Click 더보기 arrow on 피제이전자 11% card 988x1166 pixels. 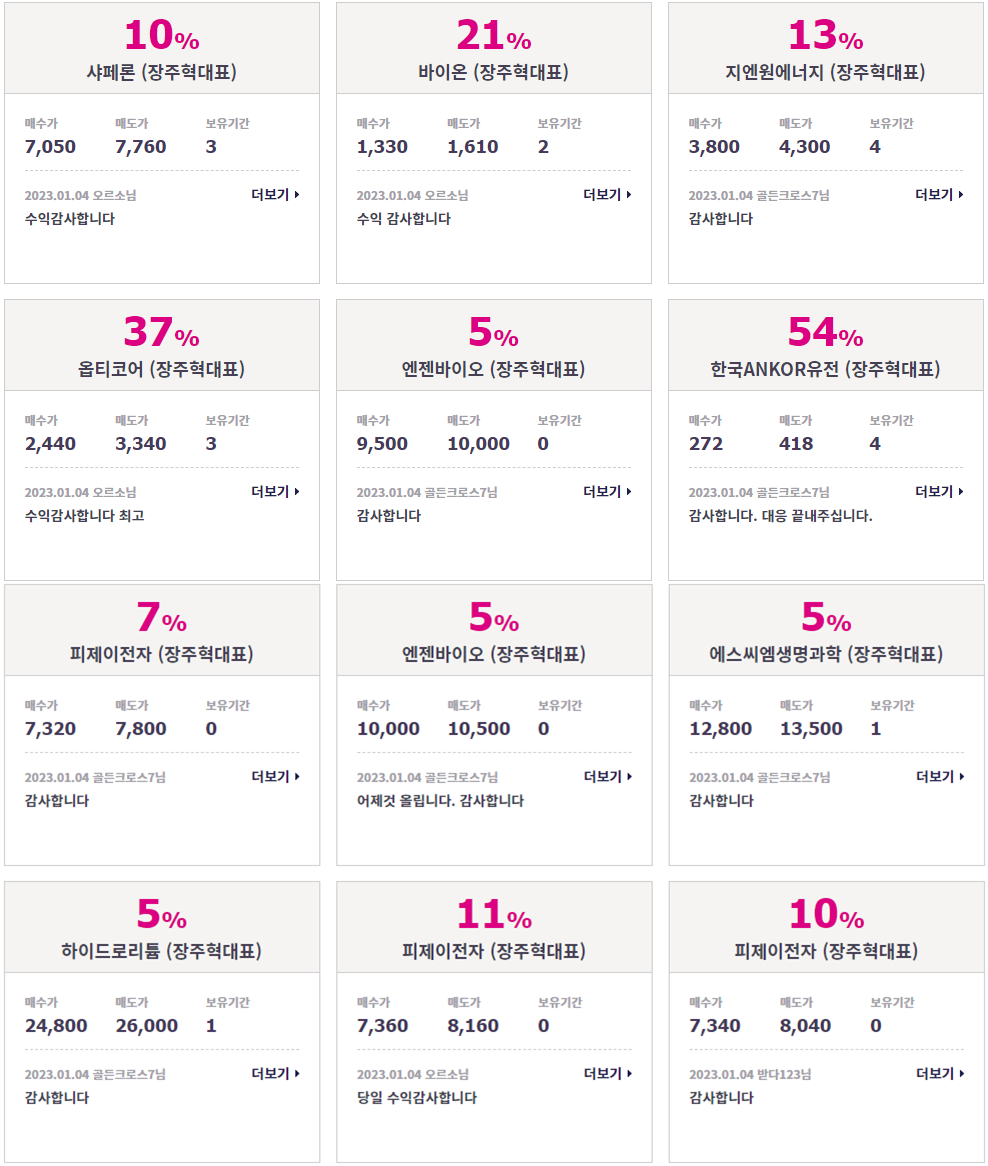tap(607, 1074)
